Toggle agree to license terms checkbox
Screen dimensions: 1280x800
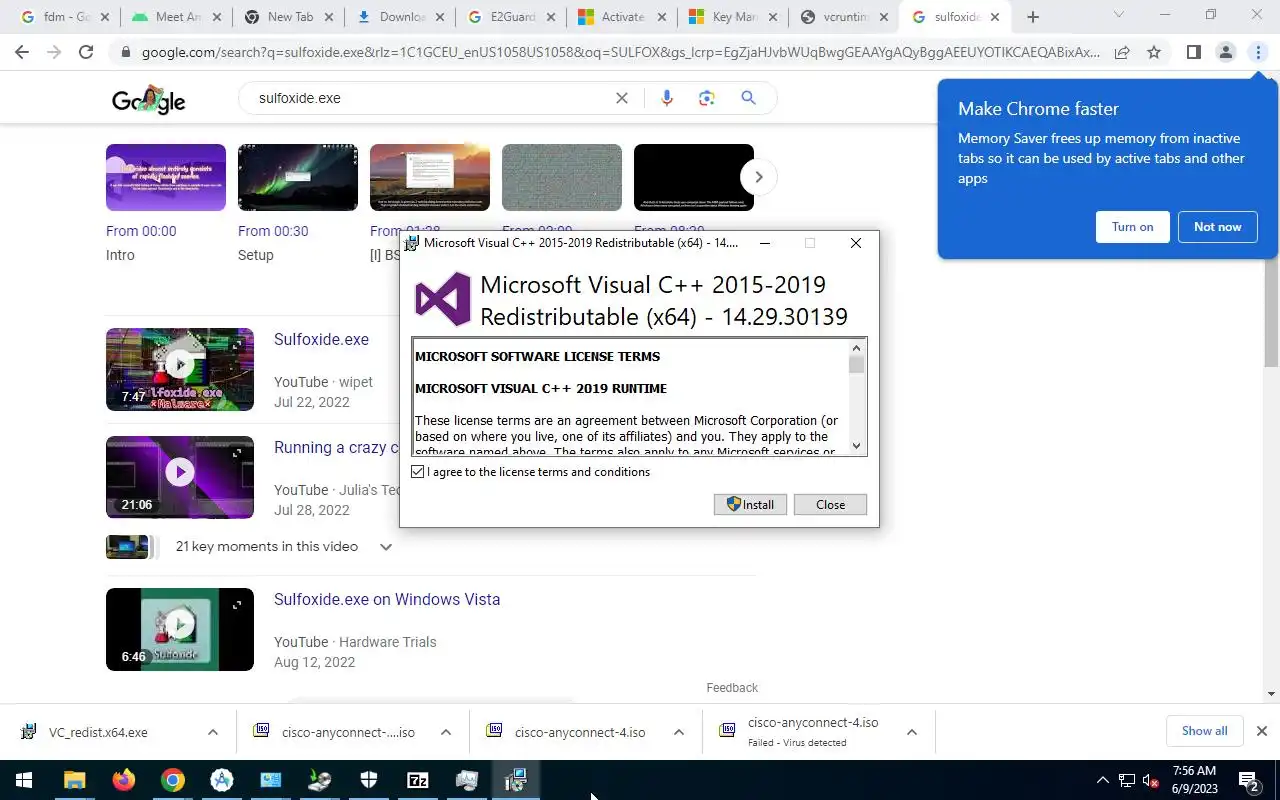pos(418,472)
